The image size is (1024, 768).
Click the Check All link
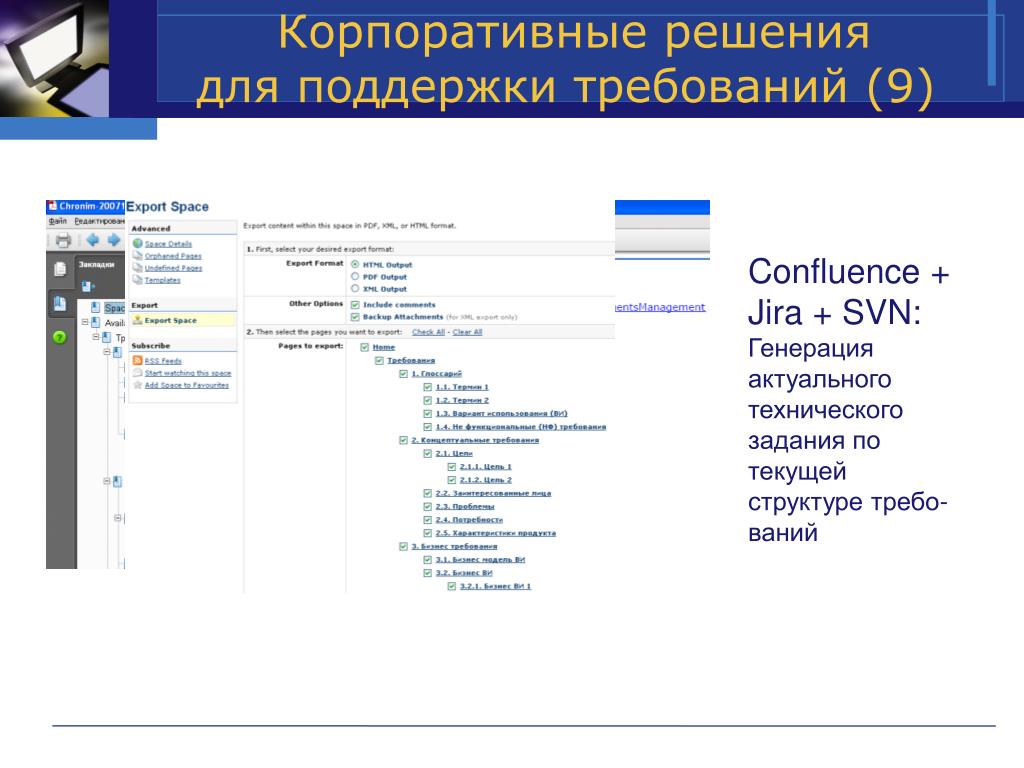[428, 332]
